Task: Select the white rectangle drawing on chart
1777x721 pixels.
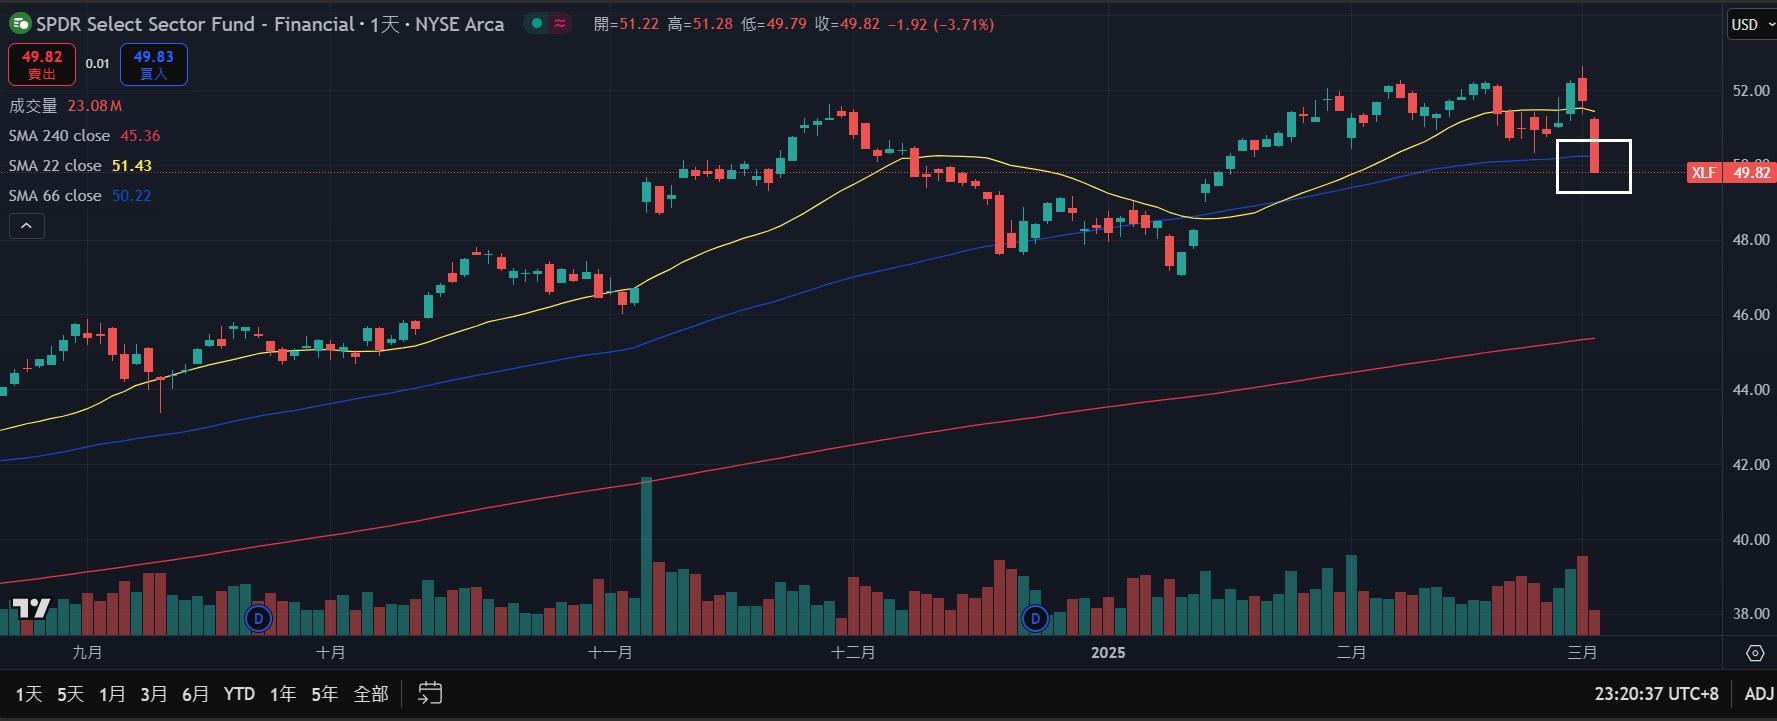Action: pyautogui.click(x=1594, y=141)
